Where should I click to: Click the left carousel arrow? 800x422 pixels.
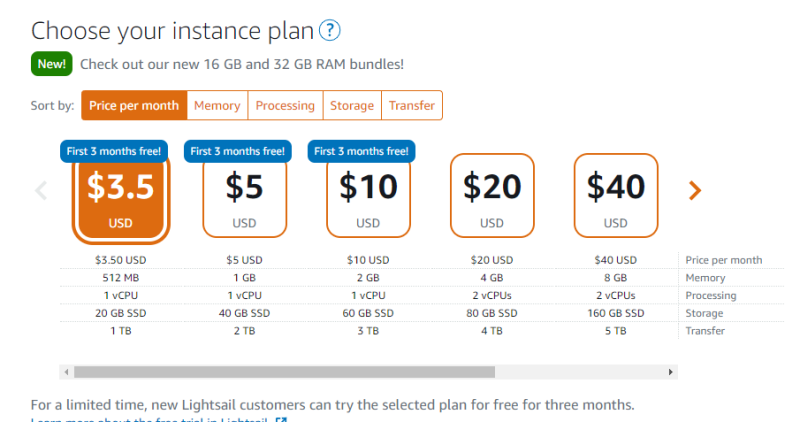41,190
